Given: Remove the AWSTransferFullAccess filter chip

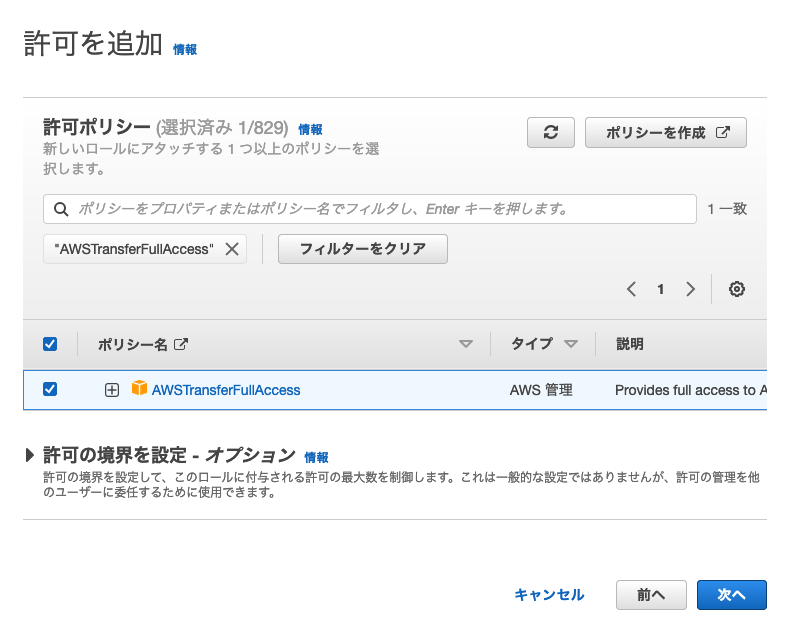Looking at the screenshot, I should [x=232, y=249].
